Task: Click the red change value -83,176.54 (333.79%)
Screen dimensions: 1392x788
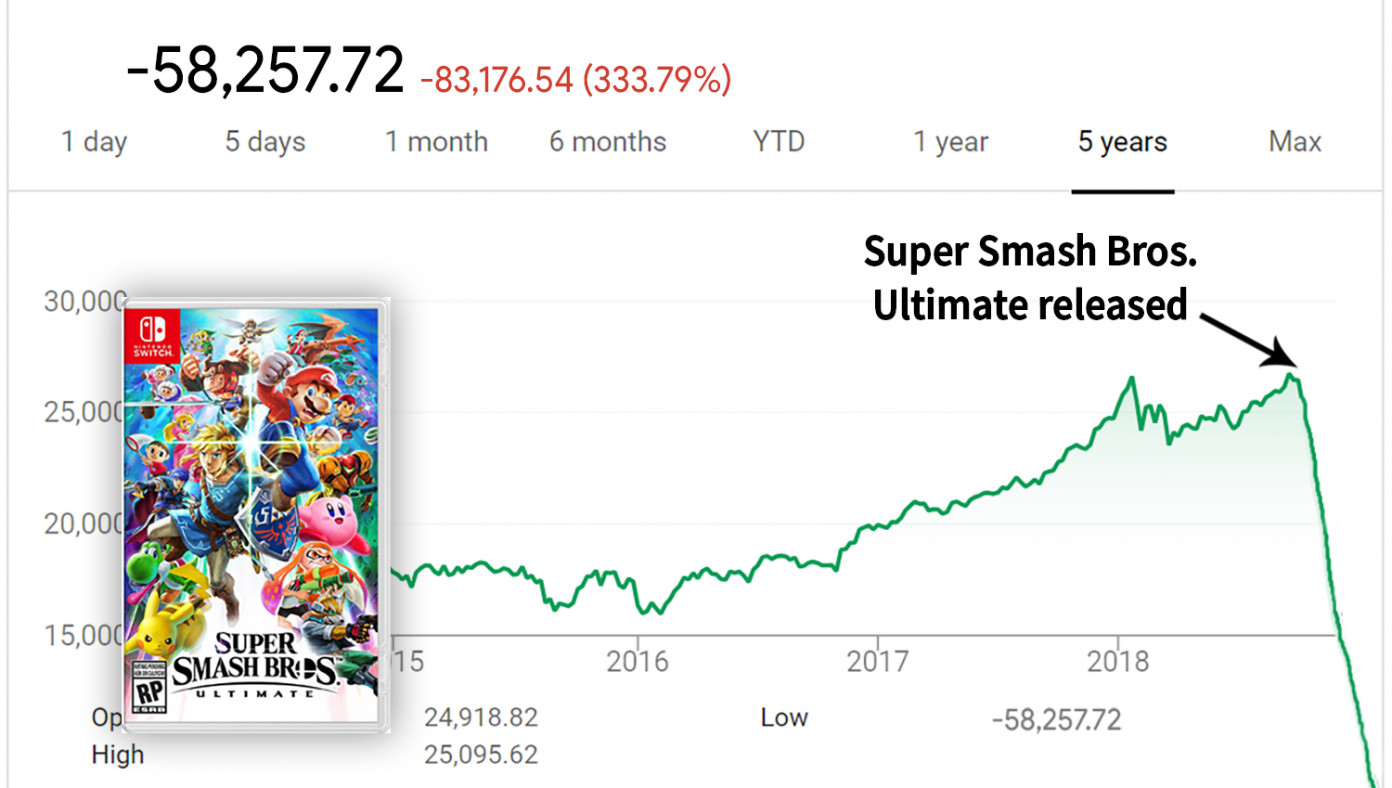Action: [576, 79]
